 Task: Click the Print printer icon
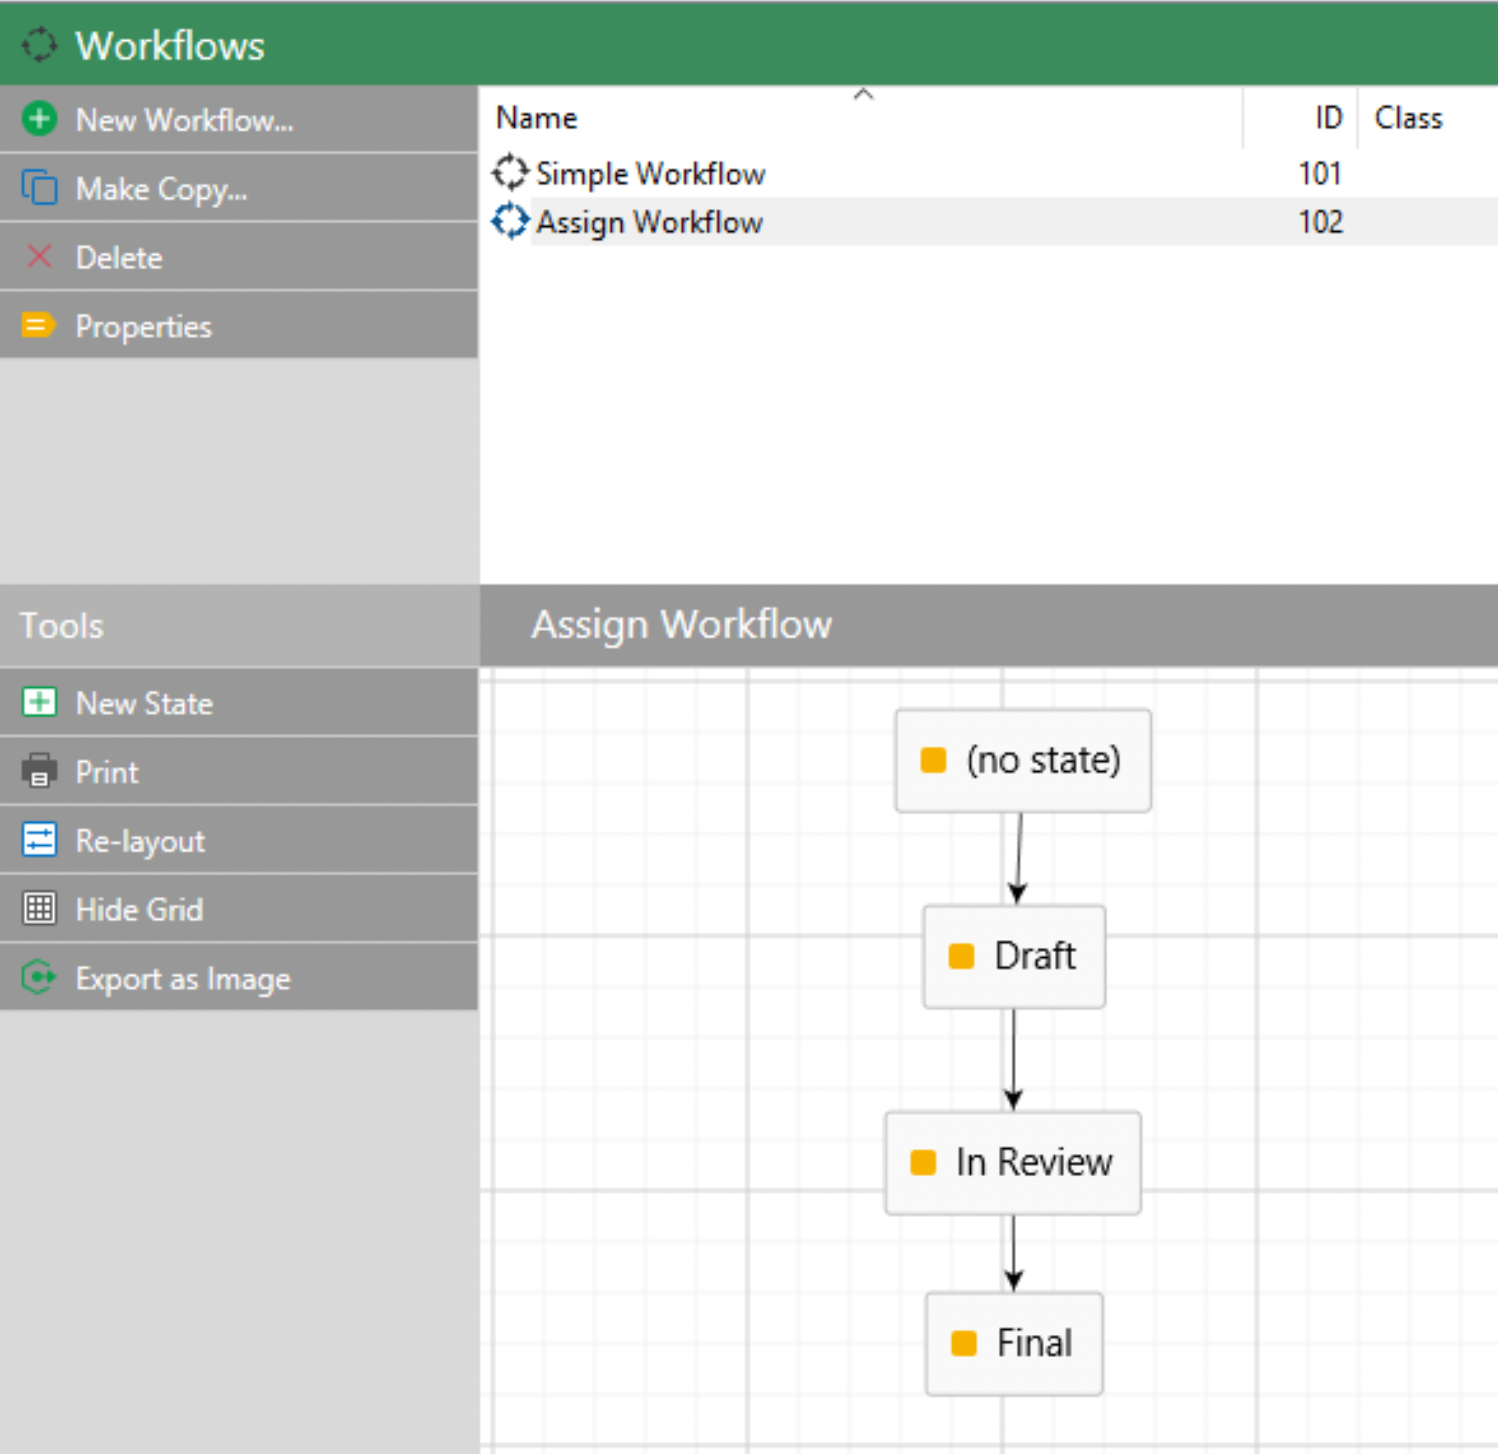point(39,771)
